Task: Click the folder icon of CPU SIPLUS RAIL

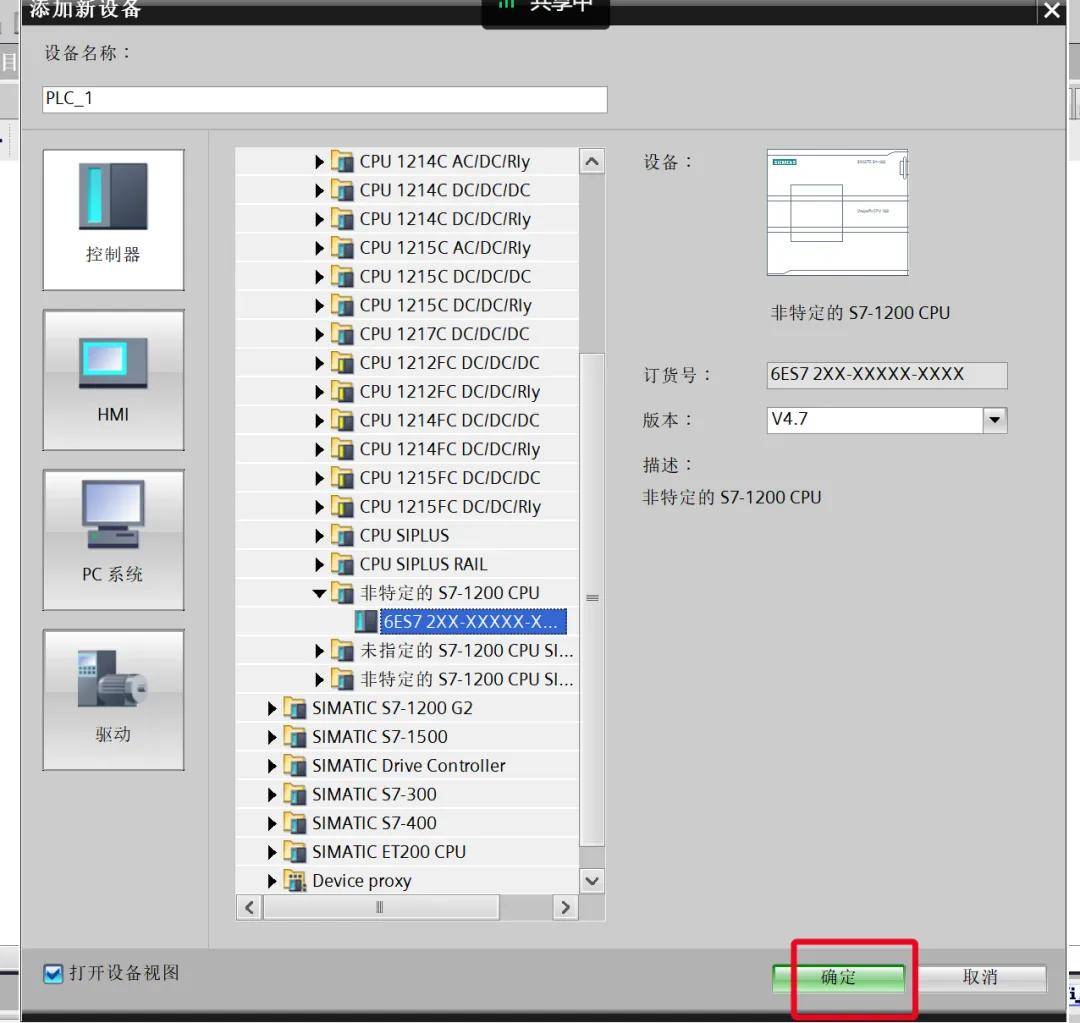Action: pos(342,564)
